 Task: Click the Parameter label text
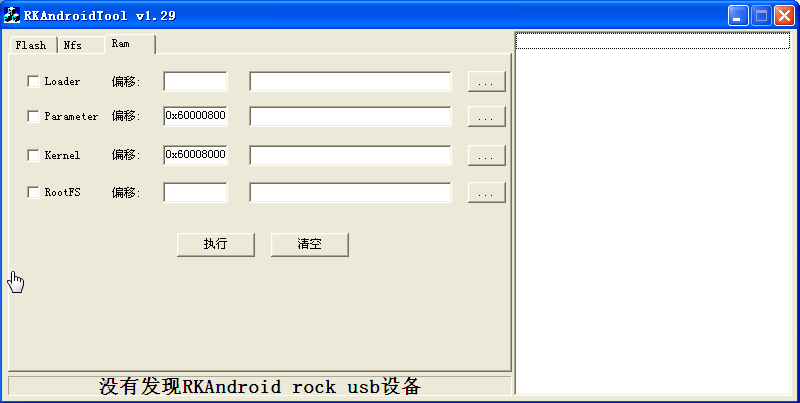click(71, 116)
